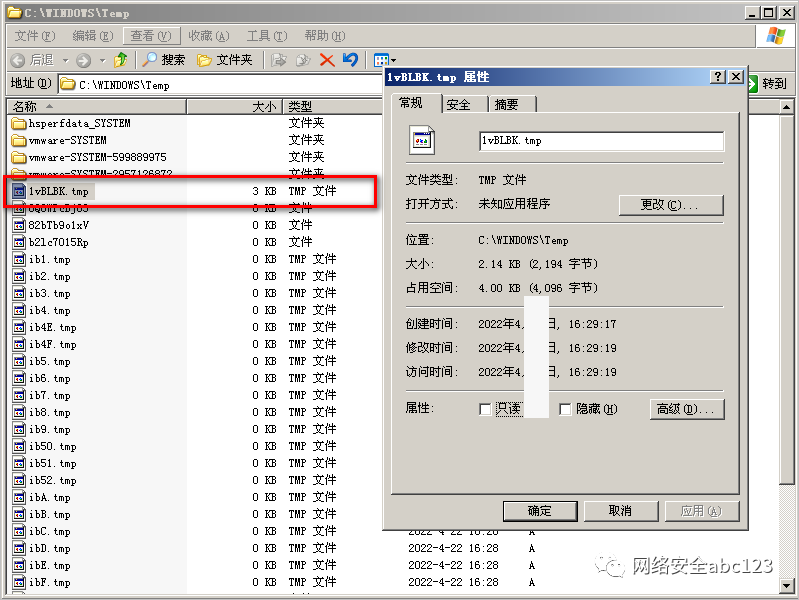The width and height of the screenshot is (799, 600).
Task: Click the ibC.tmp file name
Action: [x=49, y=531]
